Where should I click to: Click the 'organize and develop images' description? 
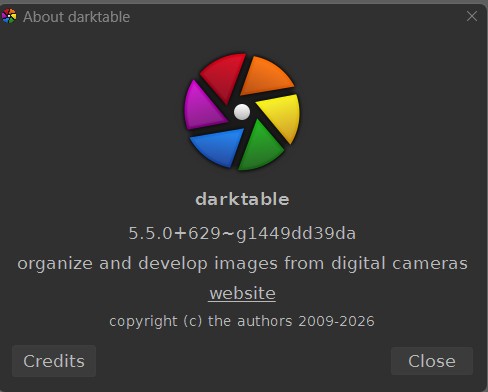point(242,264)
